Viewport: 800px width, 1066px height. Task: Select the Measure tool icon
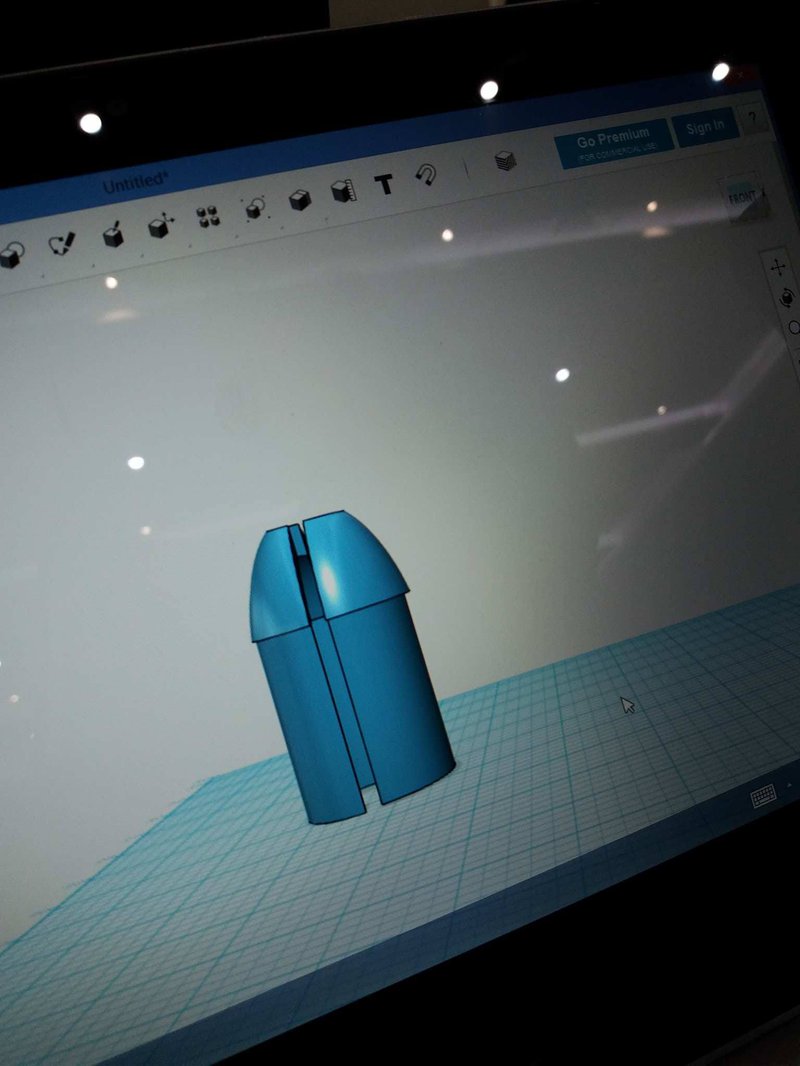[x=343, y=191]
